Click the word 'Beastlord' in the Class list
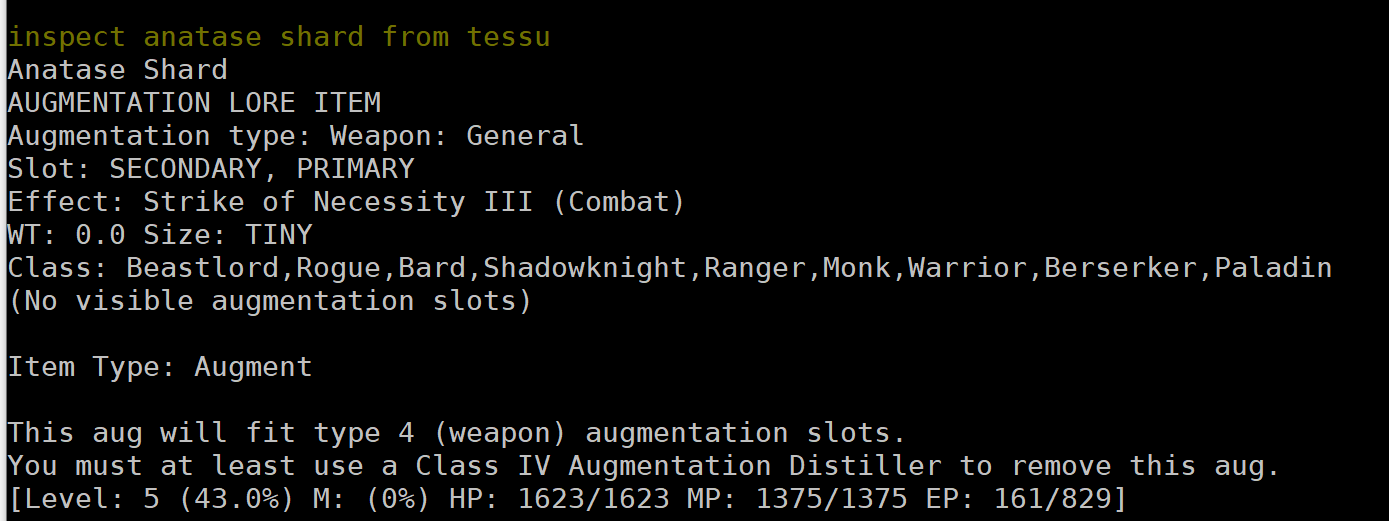 point(202,269)
